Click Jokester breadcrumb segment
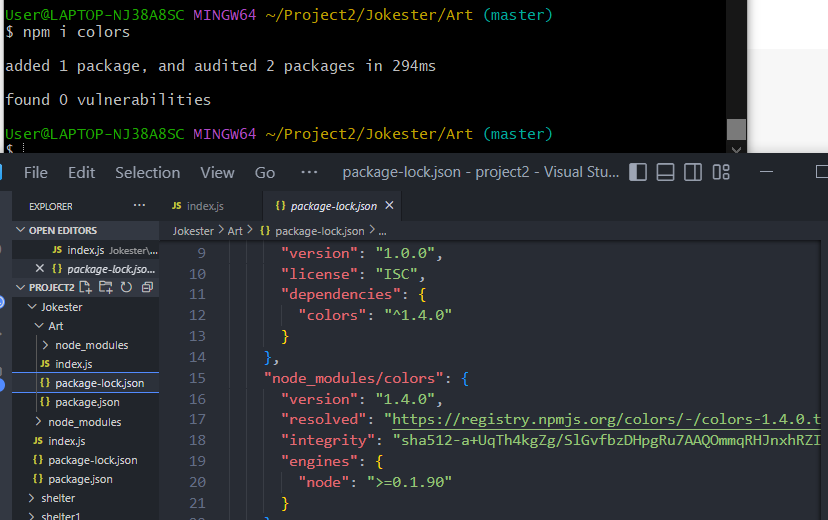Image resolution: width=828 pixels, height=520 pixels. coord(193,231)
